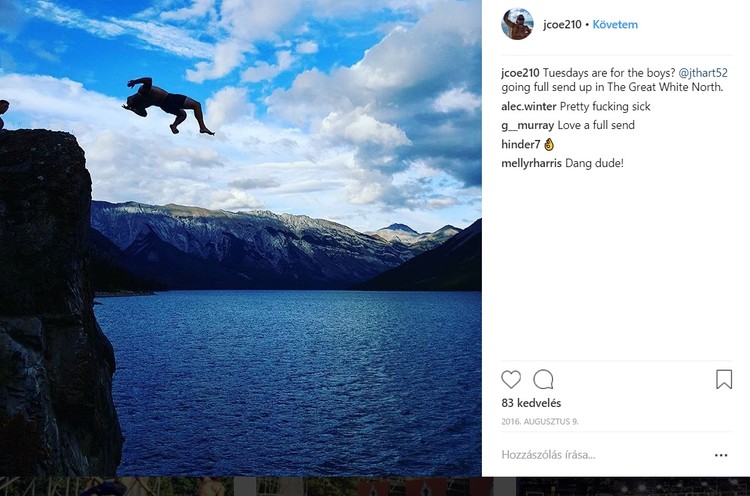750x496 pixels.
Task: Open the @jthart52 mention link
Action: (x=704, y=73)
